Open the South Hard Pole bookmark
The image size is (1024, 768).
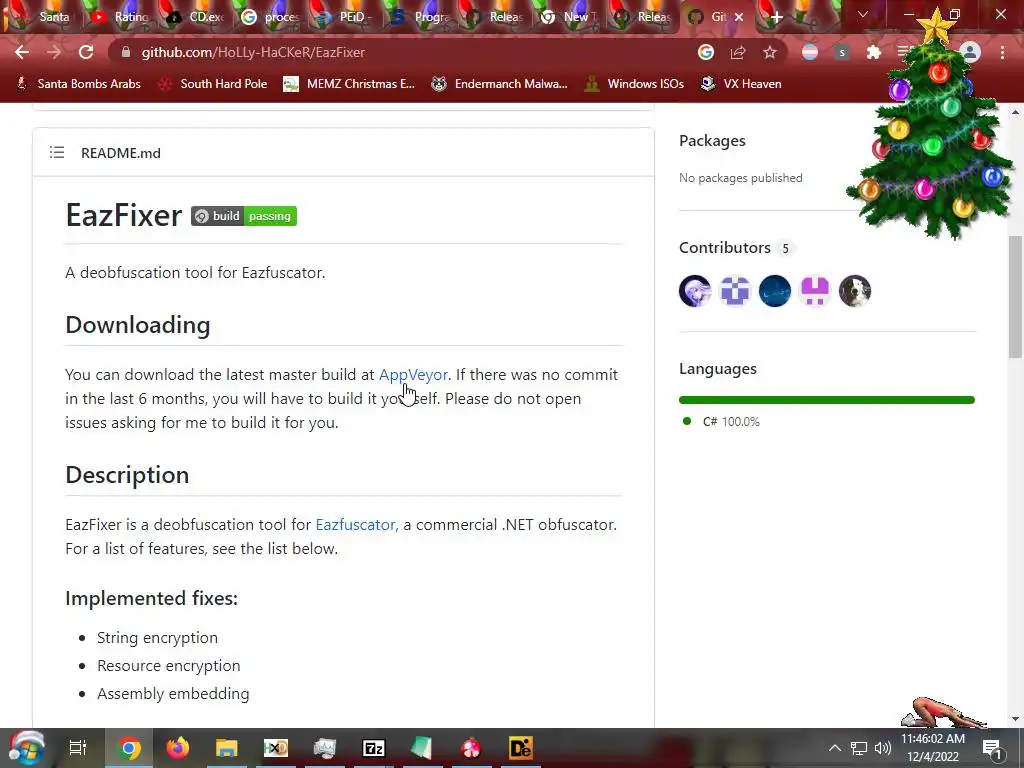pyautogui.click(x=214, y=84)
